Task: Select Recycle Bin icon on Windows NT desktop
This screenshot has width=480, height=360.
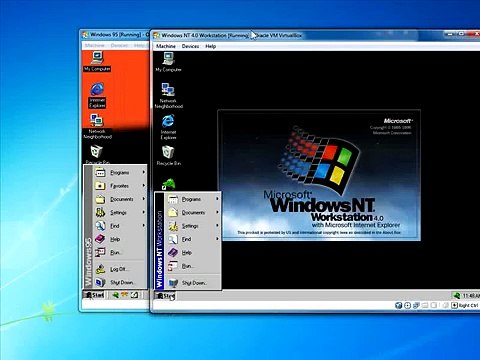Action: point(168,156)
